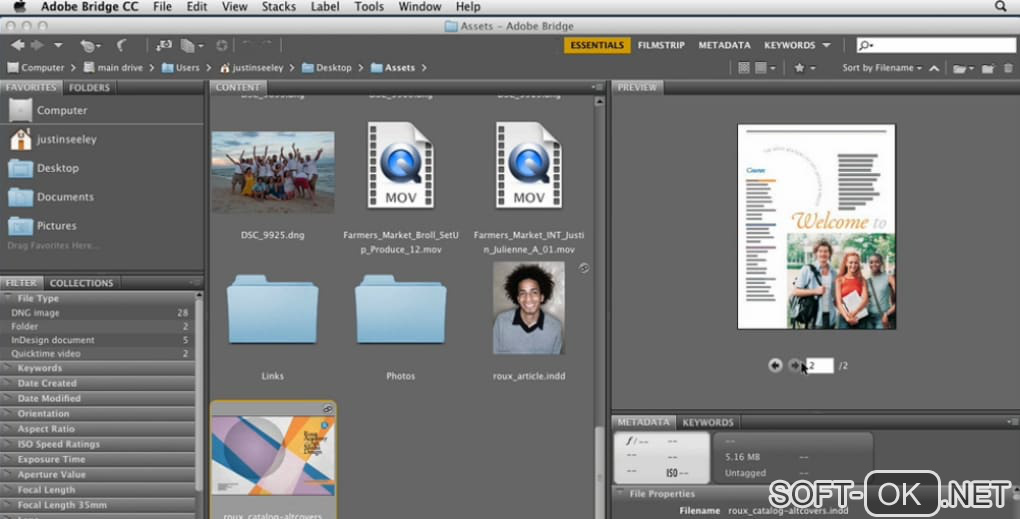Click the Bridge search field
Screen dimensions: 1020x519
(x=935, y=45)
